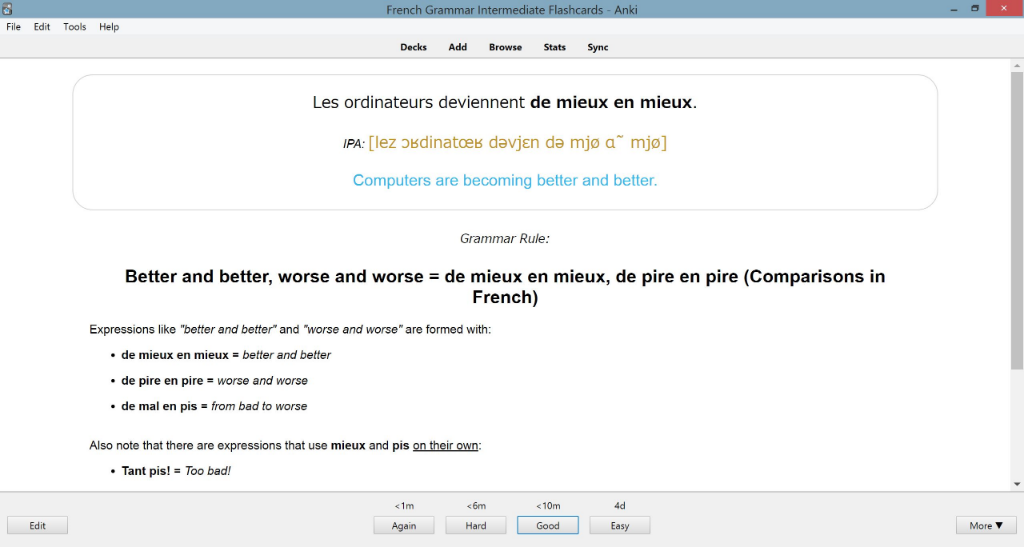Click the scrollbar up arrow
This screenshot has width=1024, height=547.
pyautogui.click(x=1017, y=66)
